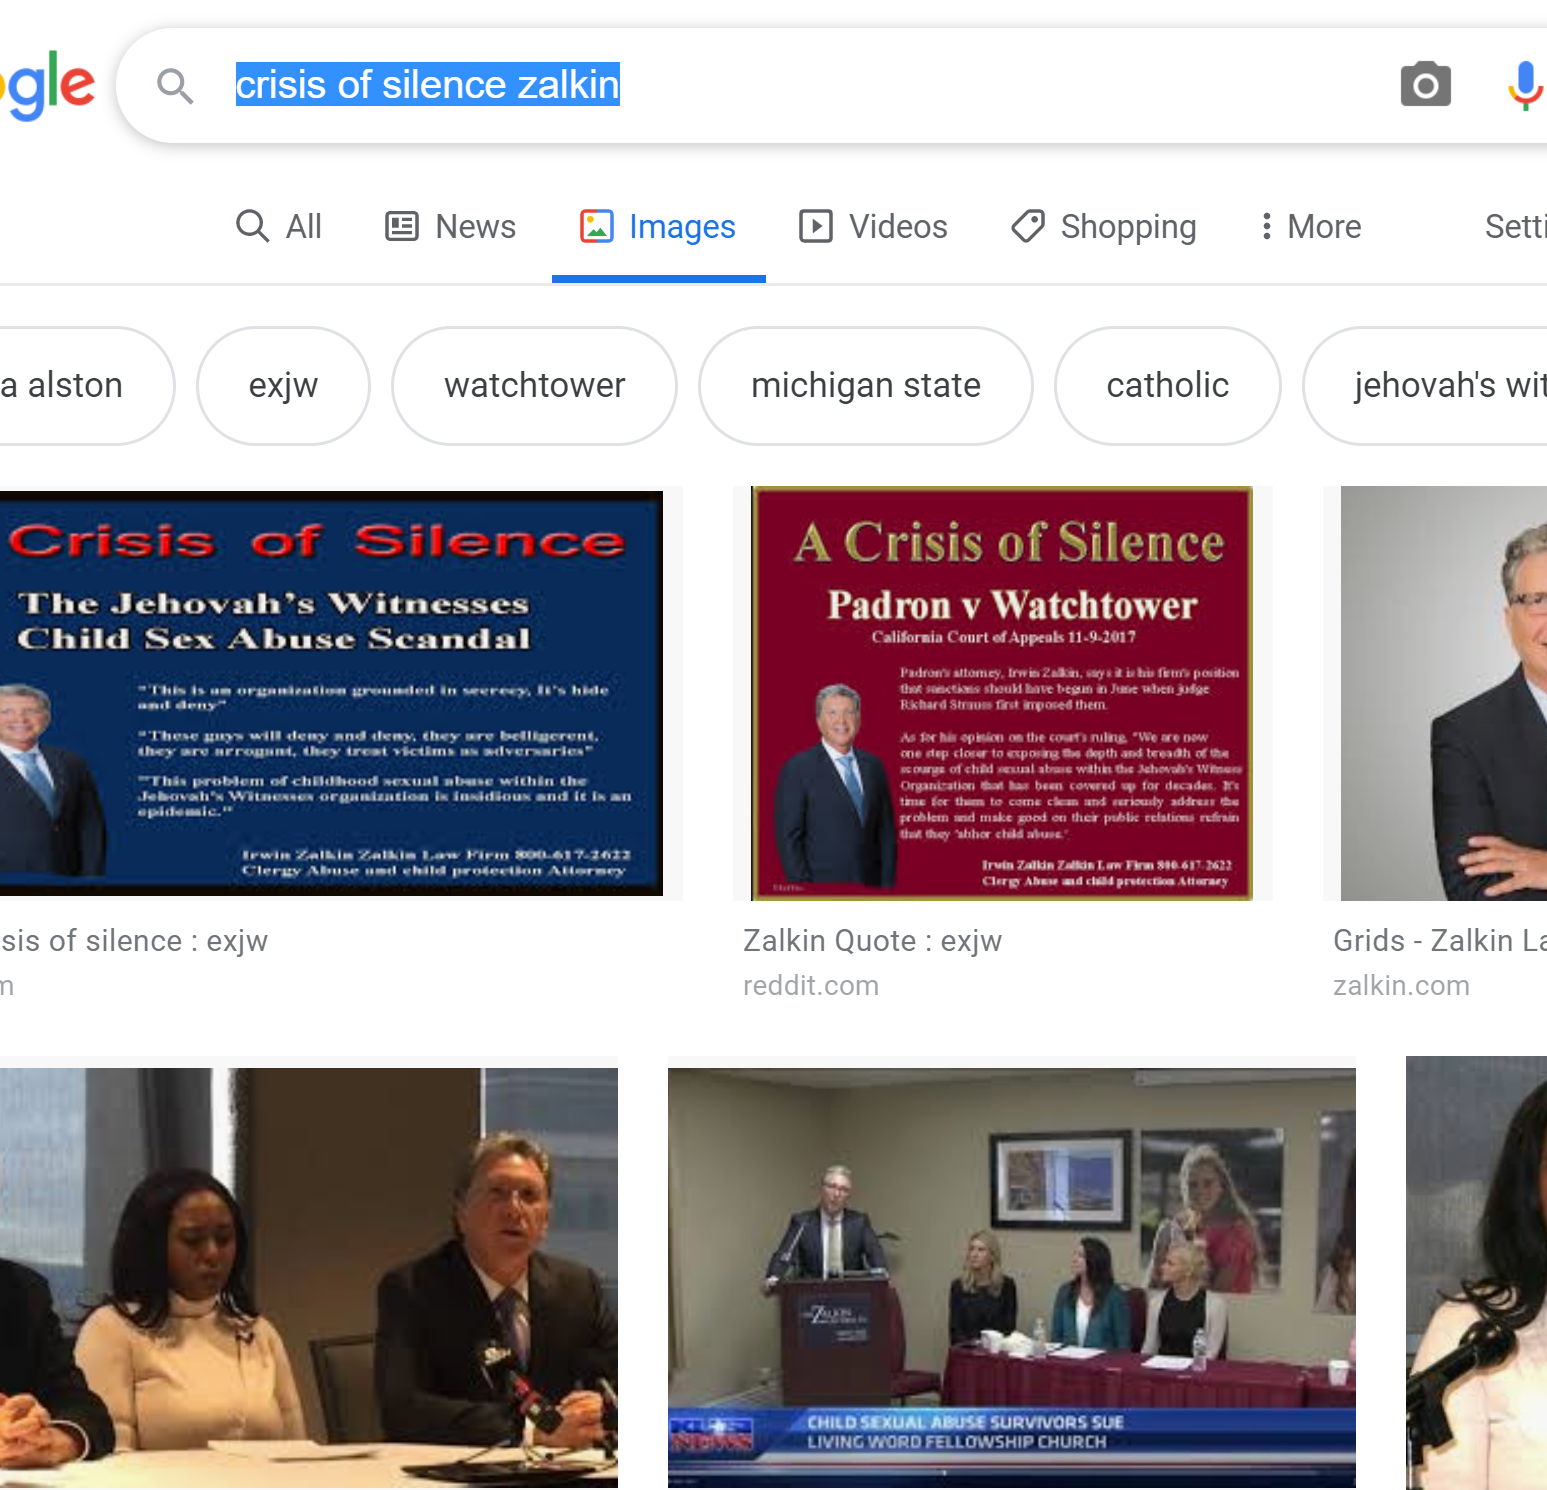This screenshot has height=1490, width=1547.
Task: Open the woman at microphone image
Action: (x=1476, y=1273)
